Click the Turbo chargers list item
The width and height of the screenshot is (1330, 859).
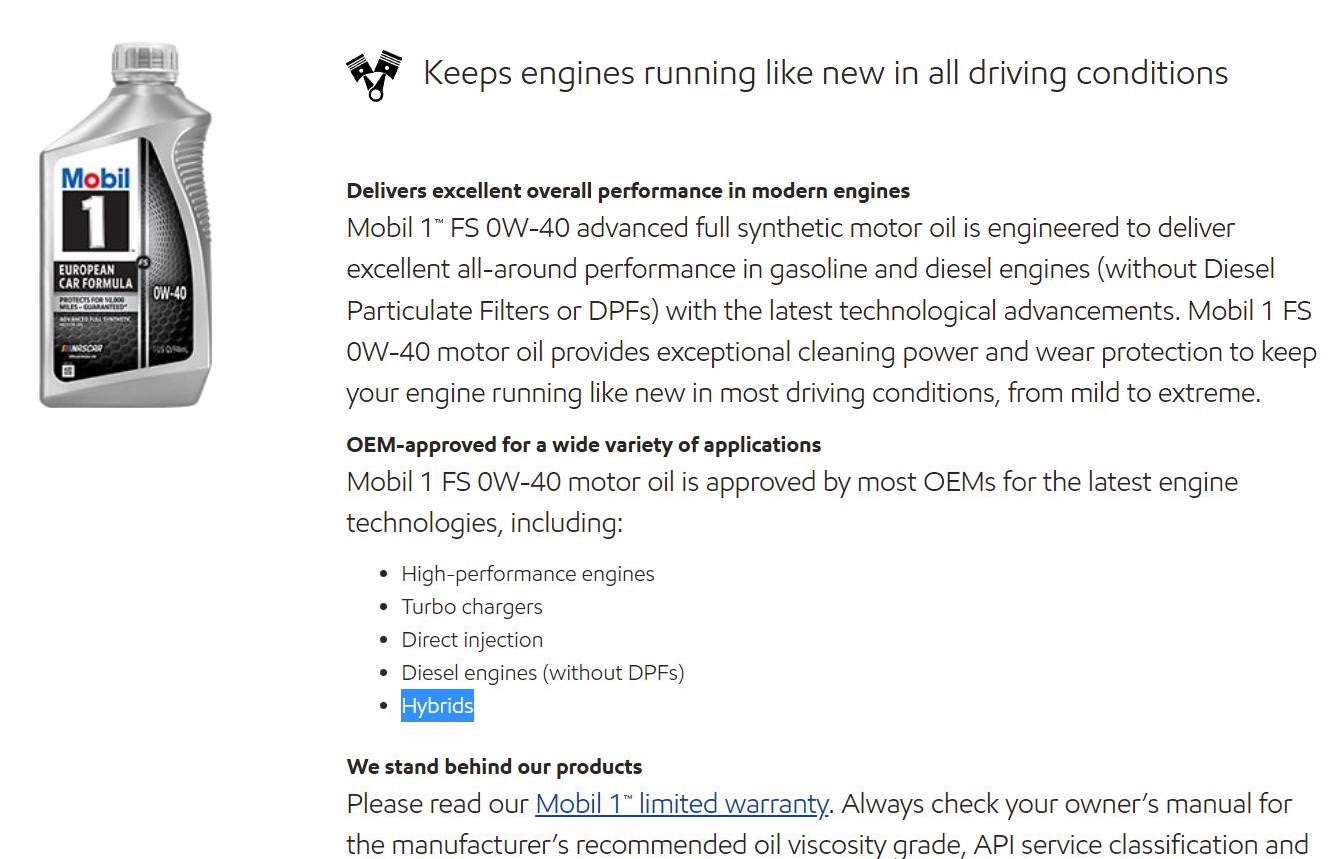pos(472,607)
